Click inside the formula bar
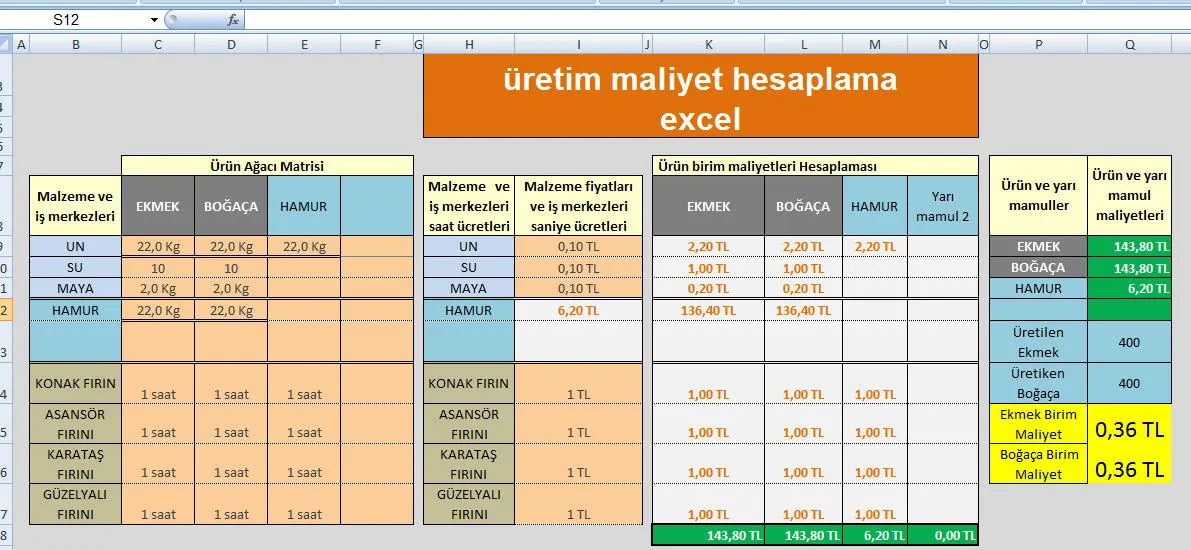 click(700, 19)
